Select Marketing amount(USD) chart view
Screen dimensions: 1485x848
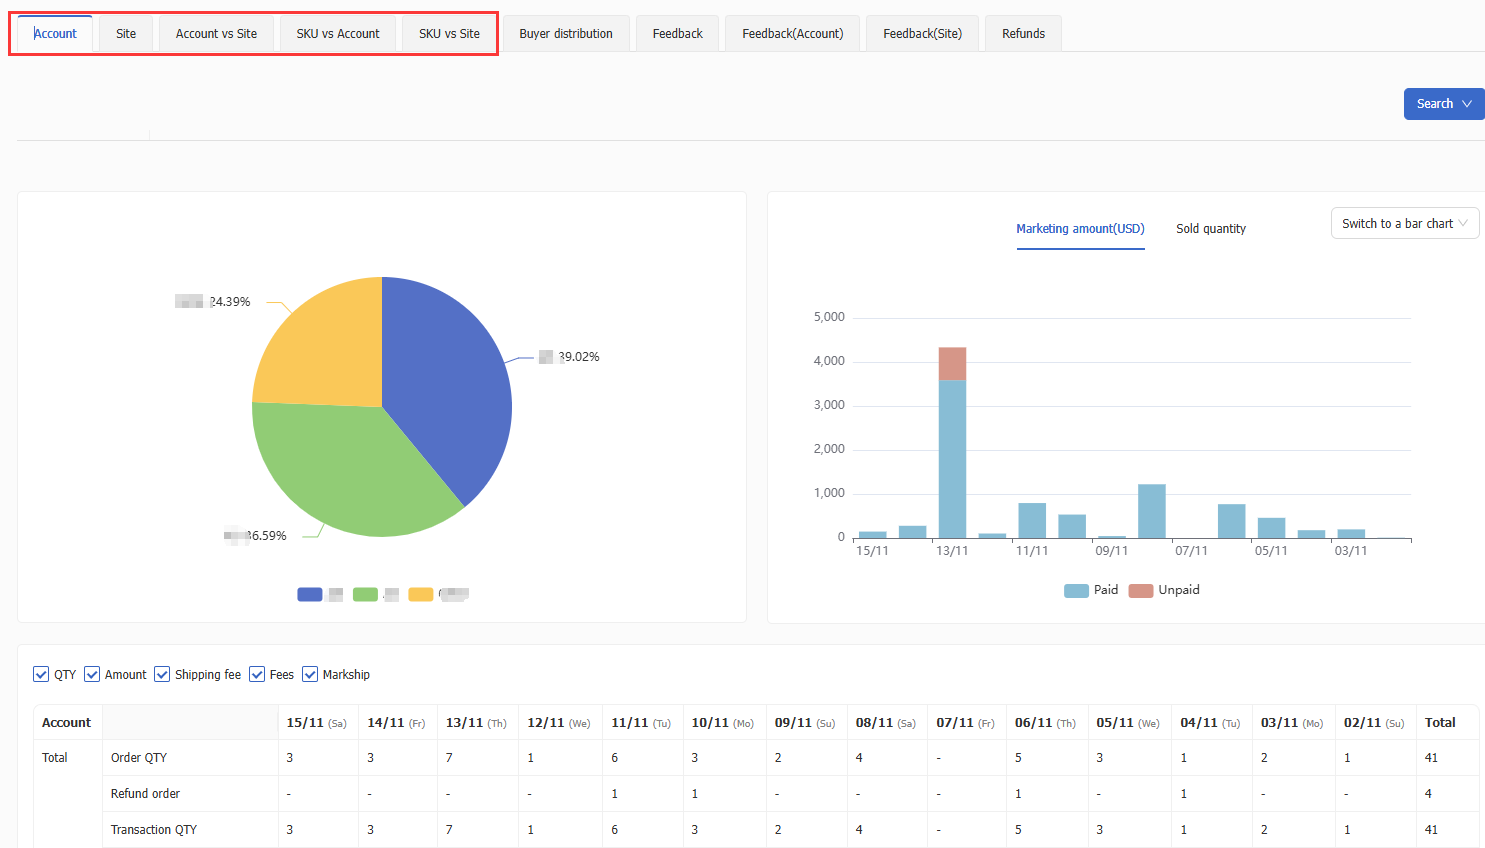(1080, 229)
